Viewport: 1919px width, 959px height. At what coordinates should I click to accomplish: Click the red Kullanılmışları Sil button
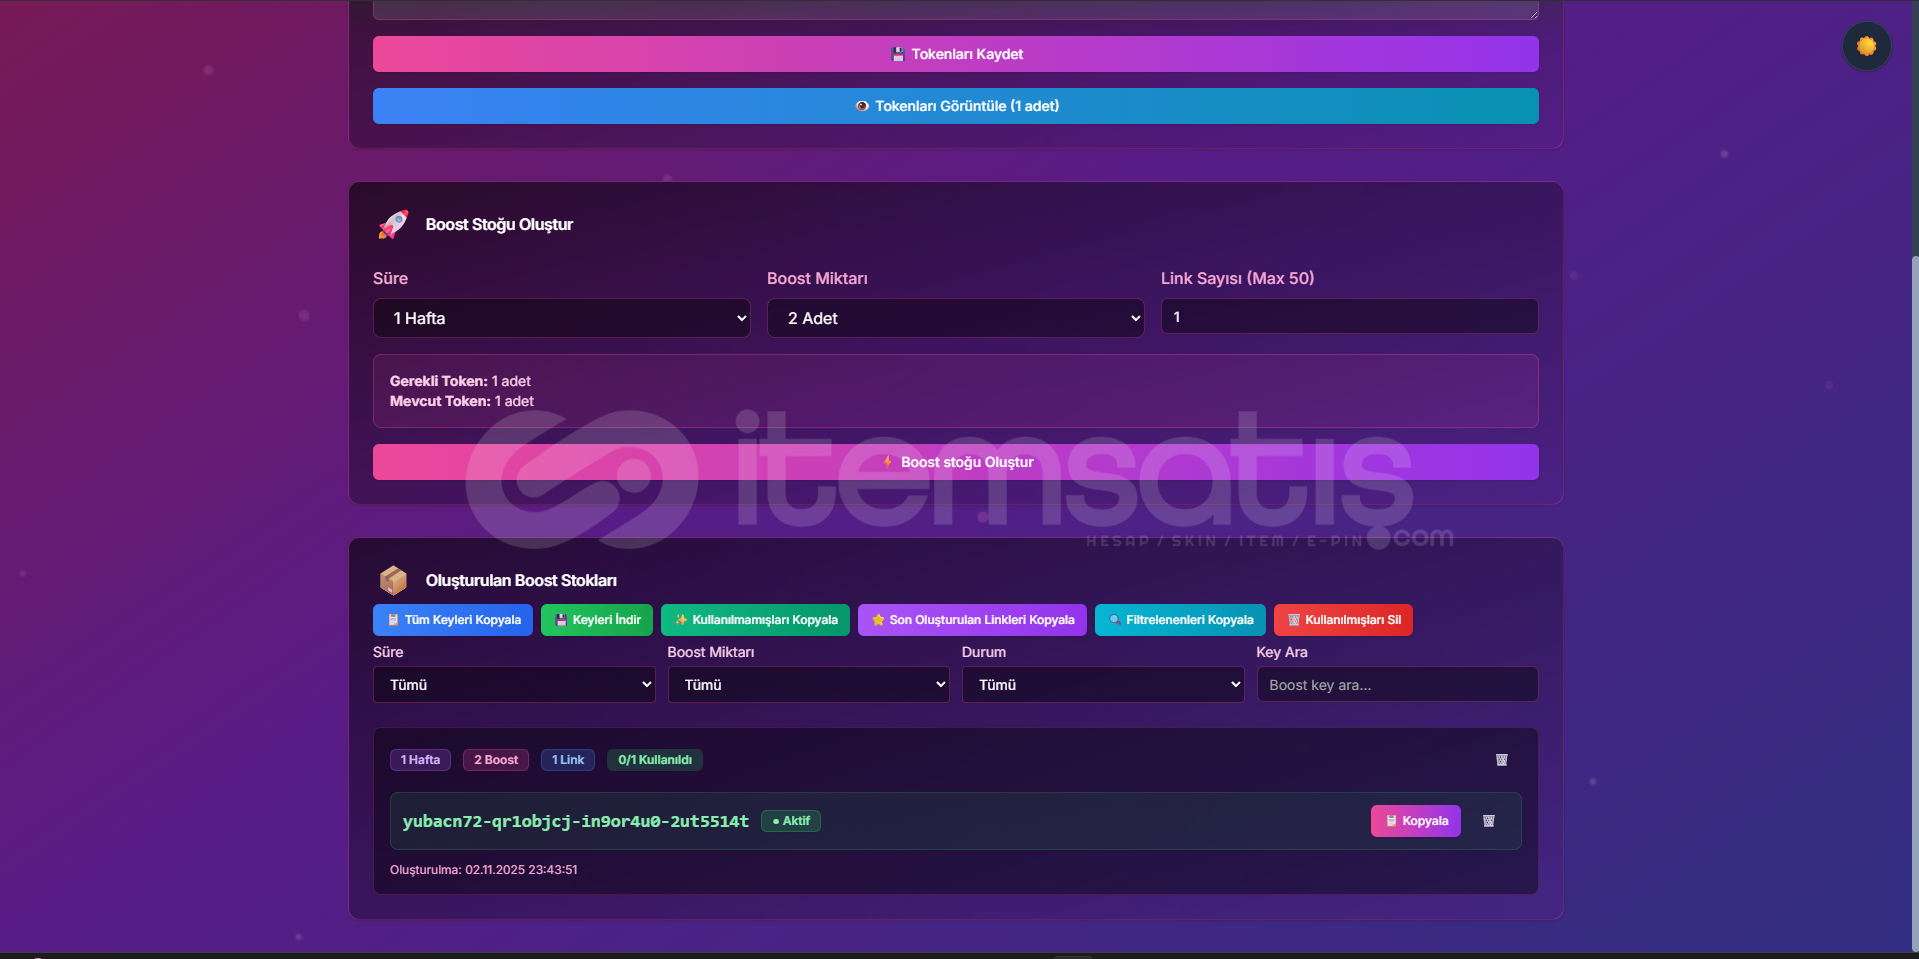[x=1343, y=620]
